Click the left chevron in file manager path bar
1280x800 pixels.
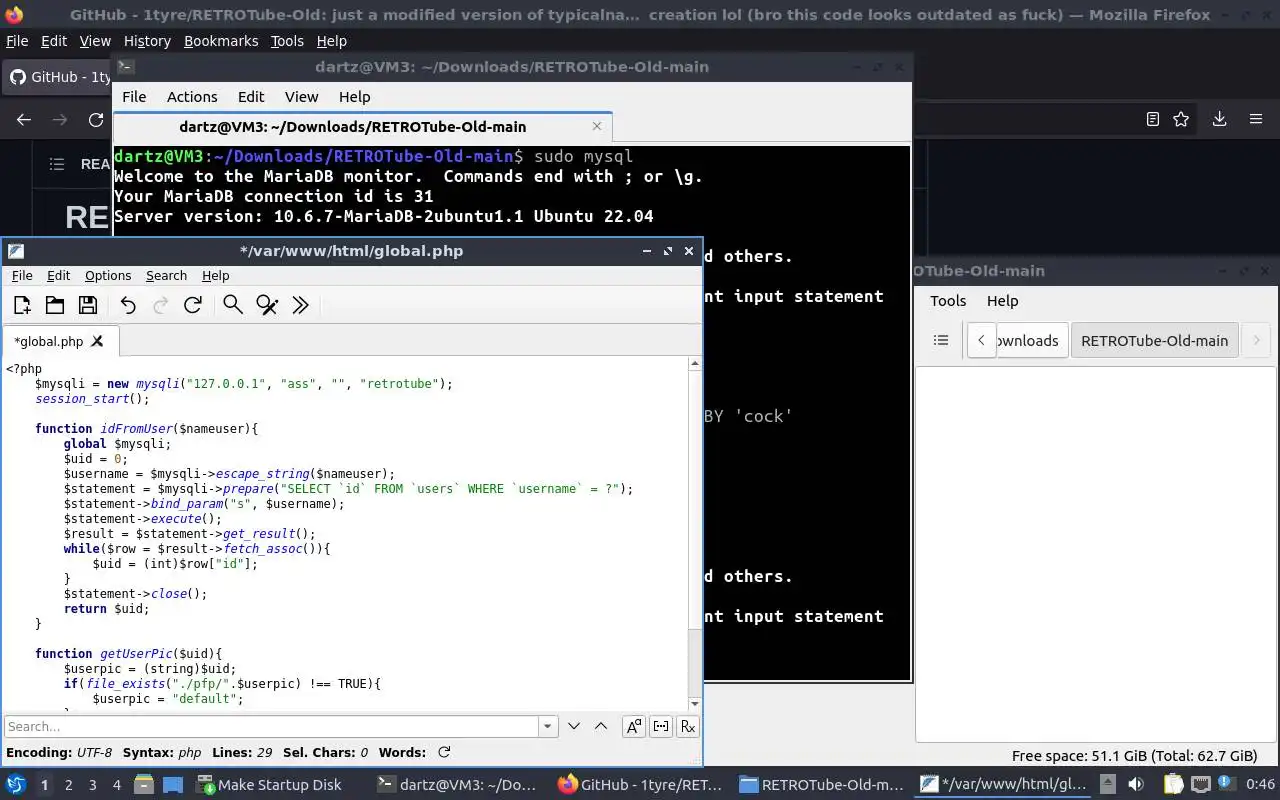click(981, 340)
